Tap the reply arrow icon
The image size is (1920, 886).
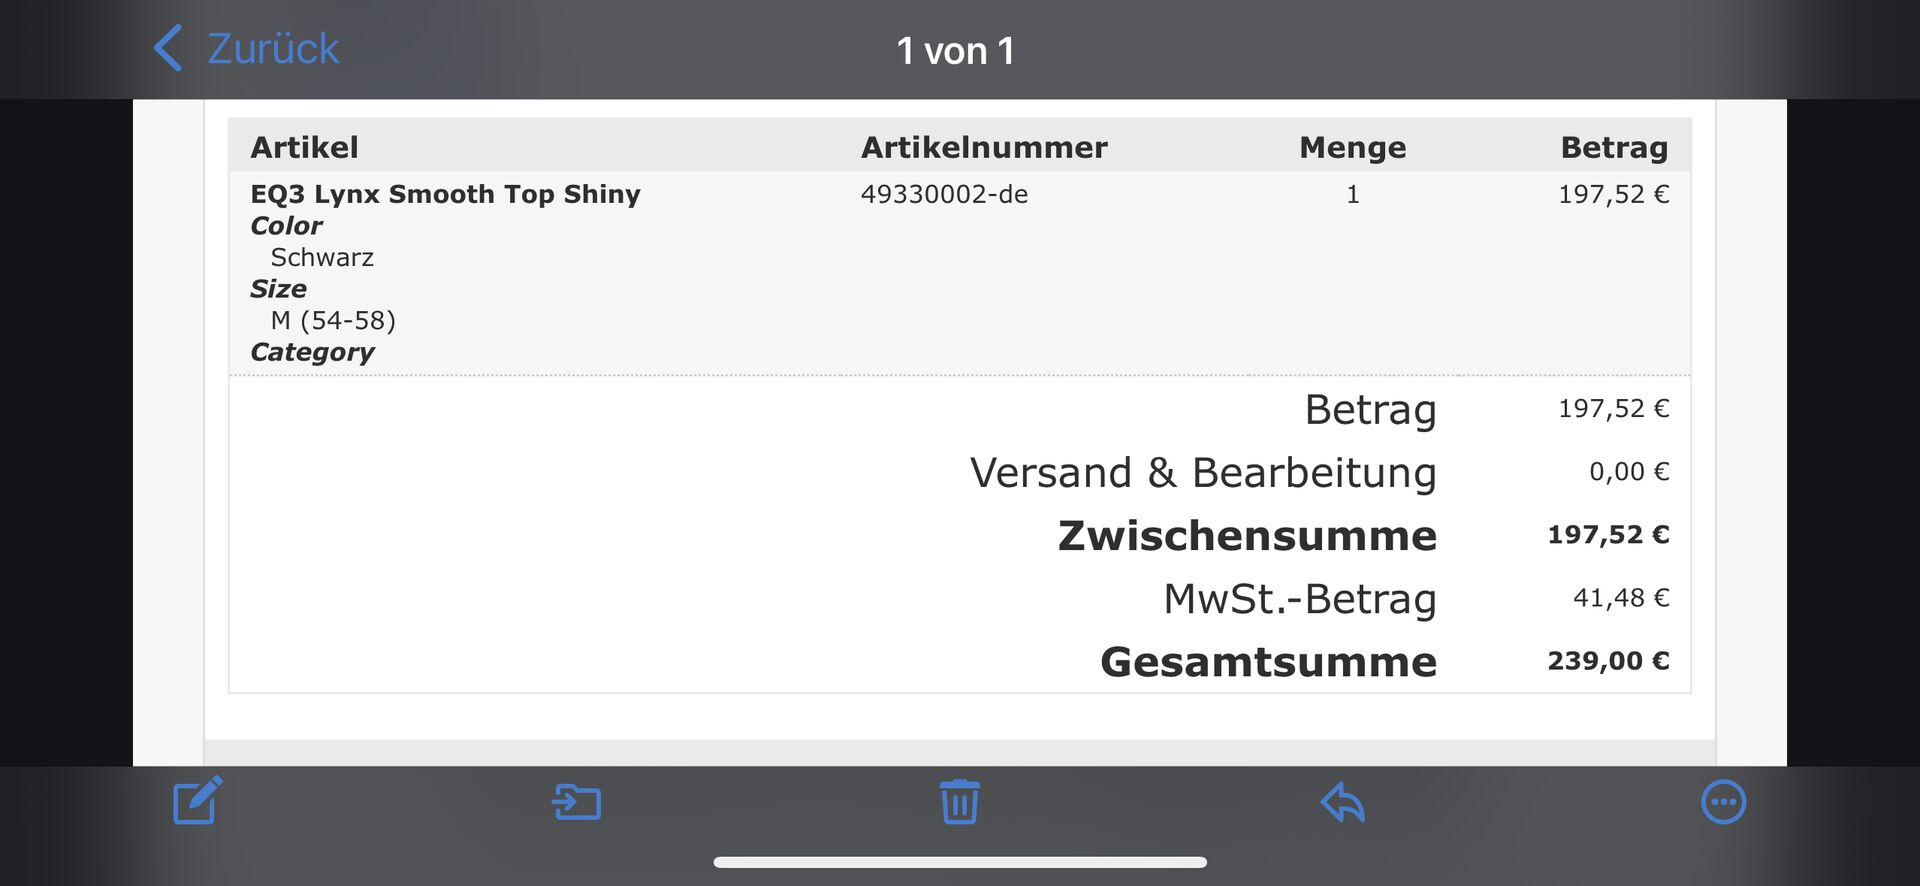pyautogui.click(x=1342, y=802)
